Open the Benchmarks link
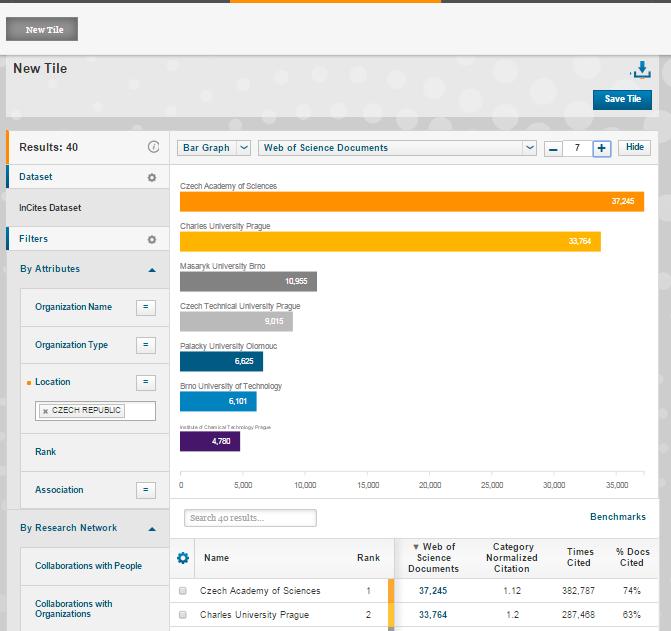This screenshot has width=671, height=631. point(618,517)
